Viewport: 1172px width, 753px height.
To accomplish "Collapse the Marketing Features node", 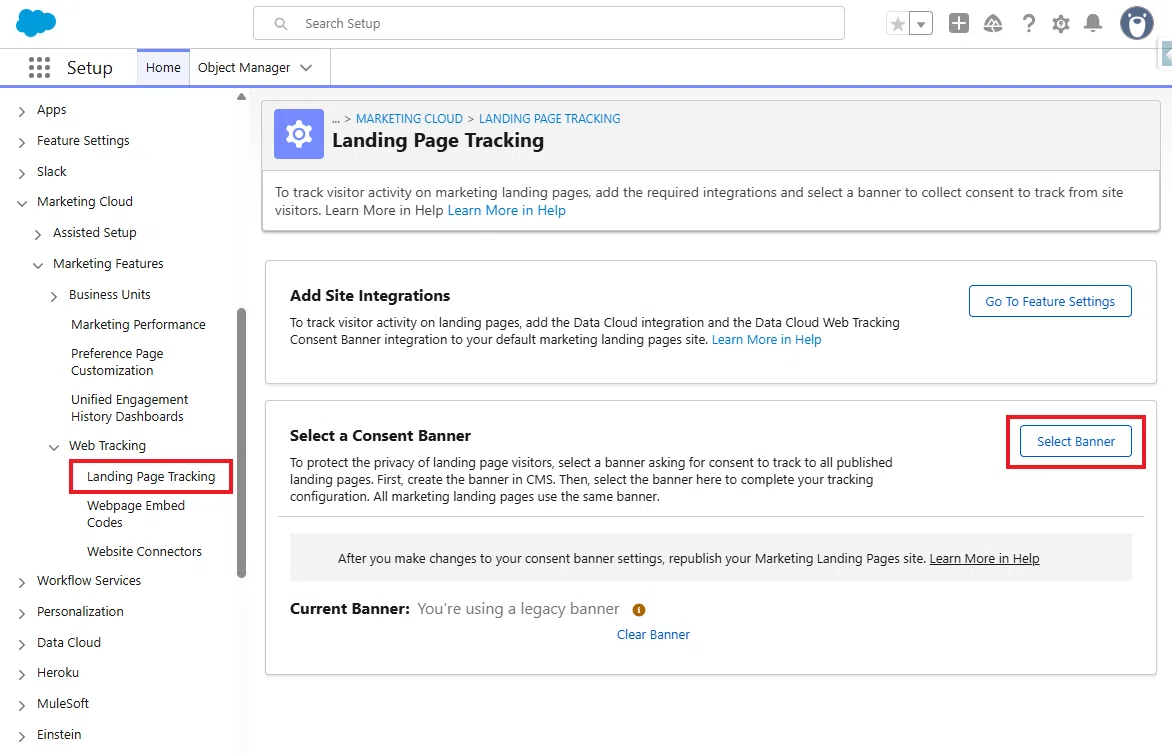I will [37, 265].
